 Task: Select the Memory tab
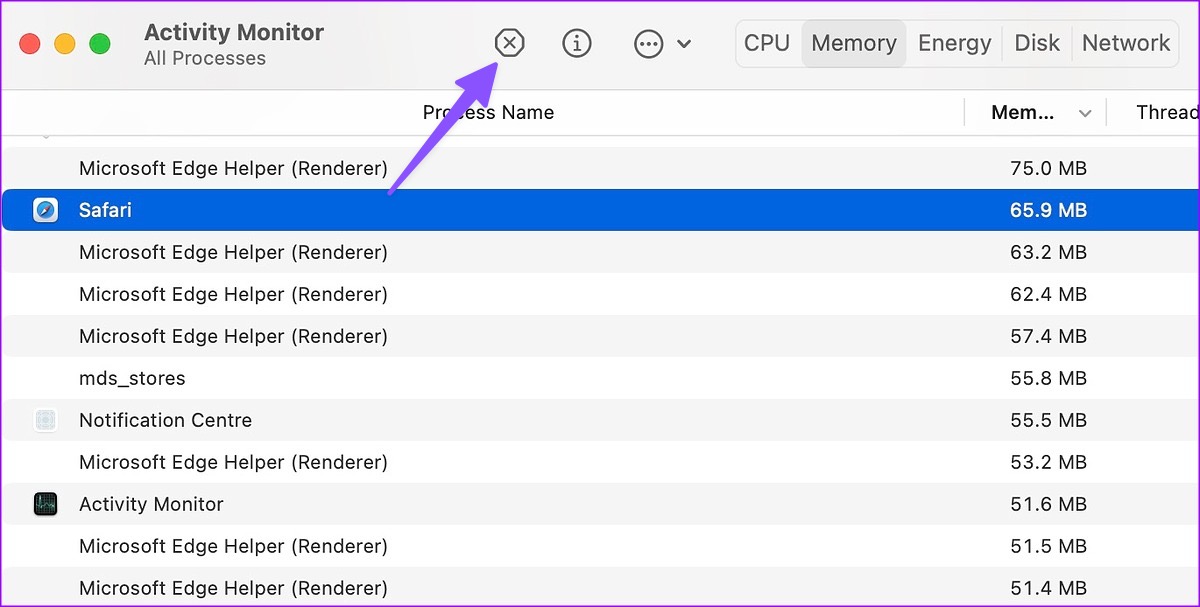(x=854, y=43)
